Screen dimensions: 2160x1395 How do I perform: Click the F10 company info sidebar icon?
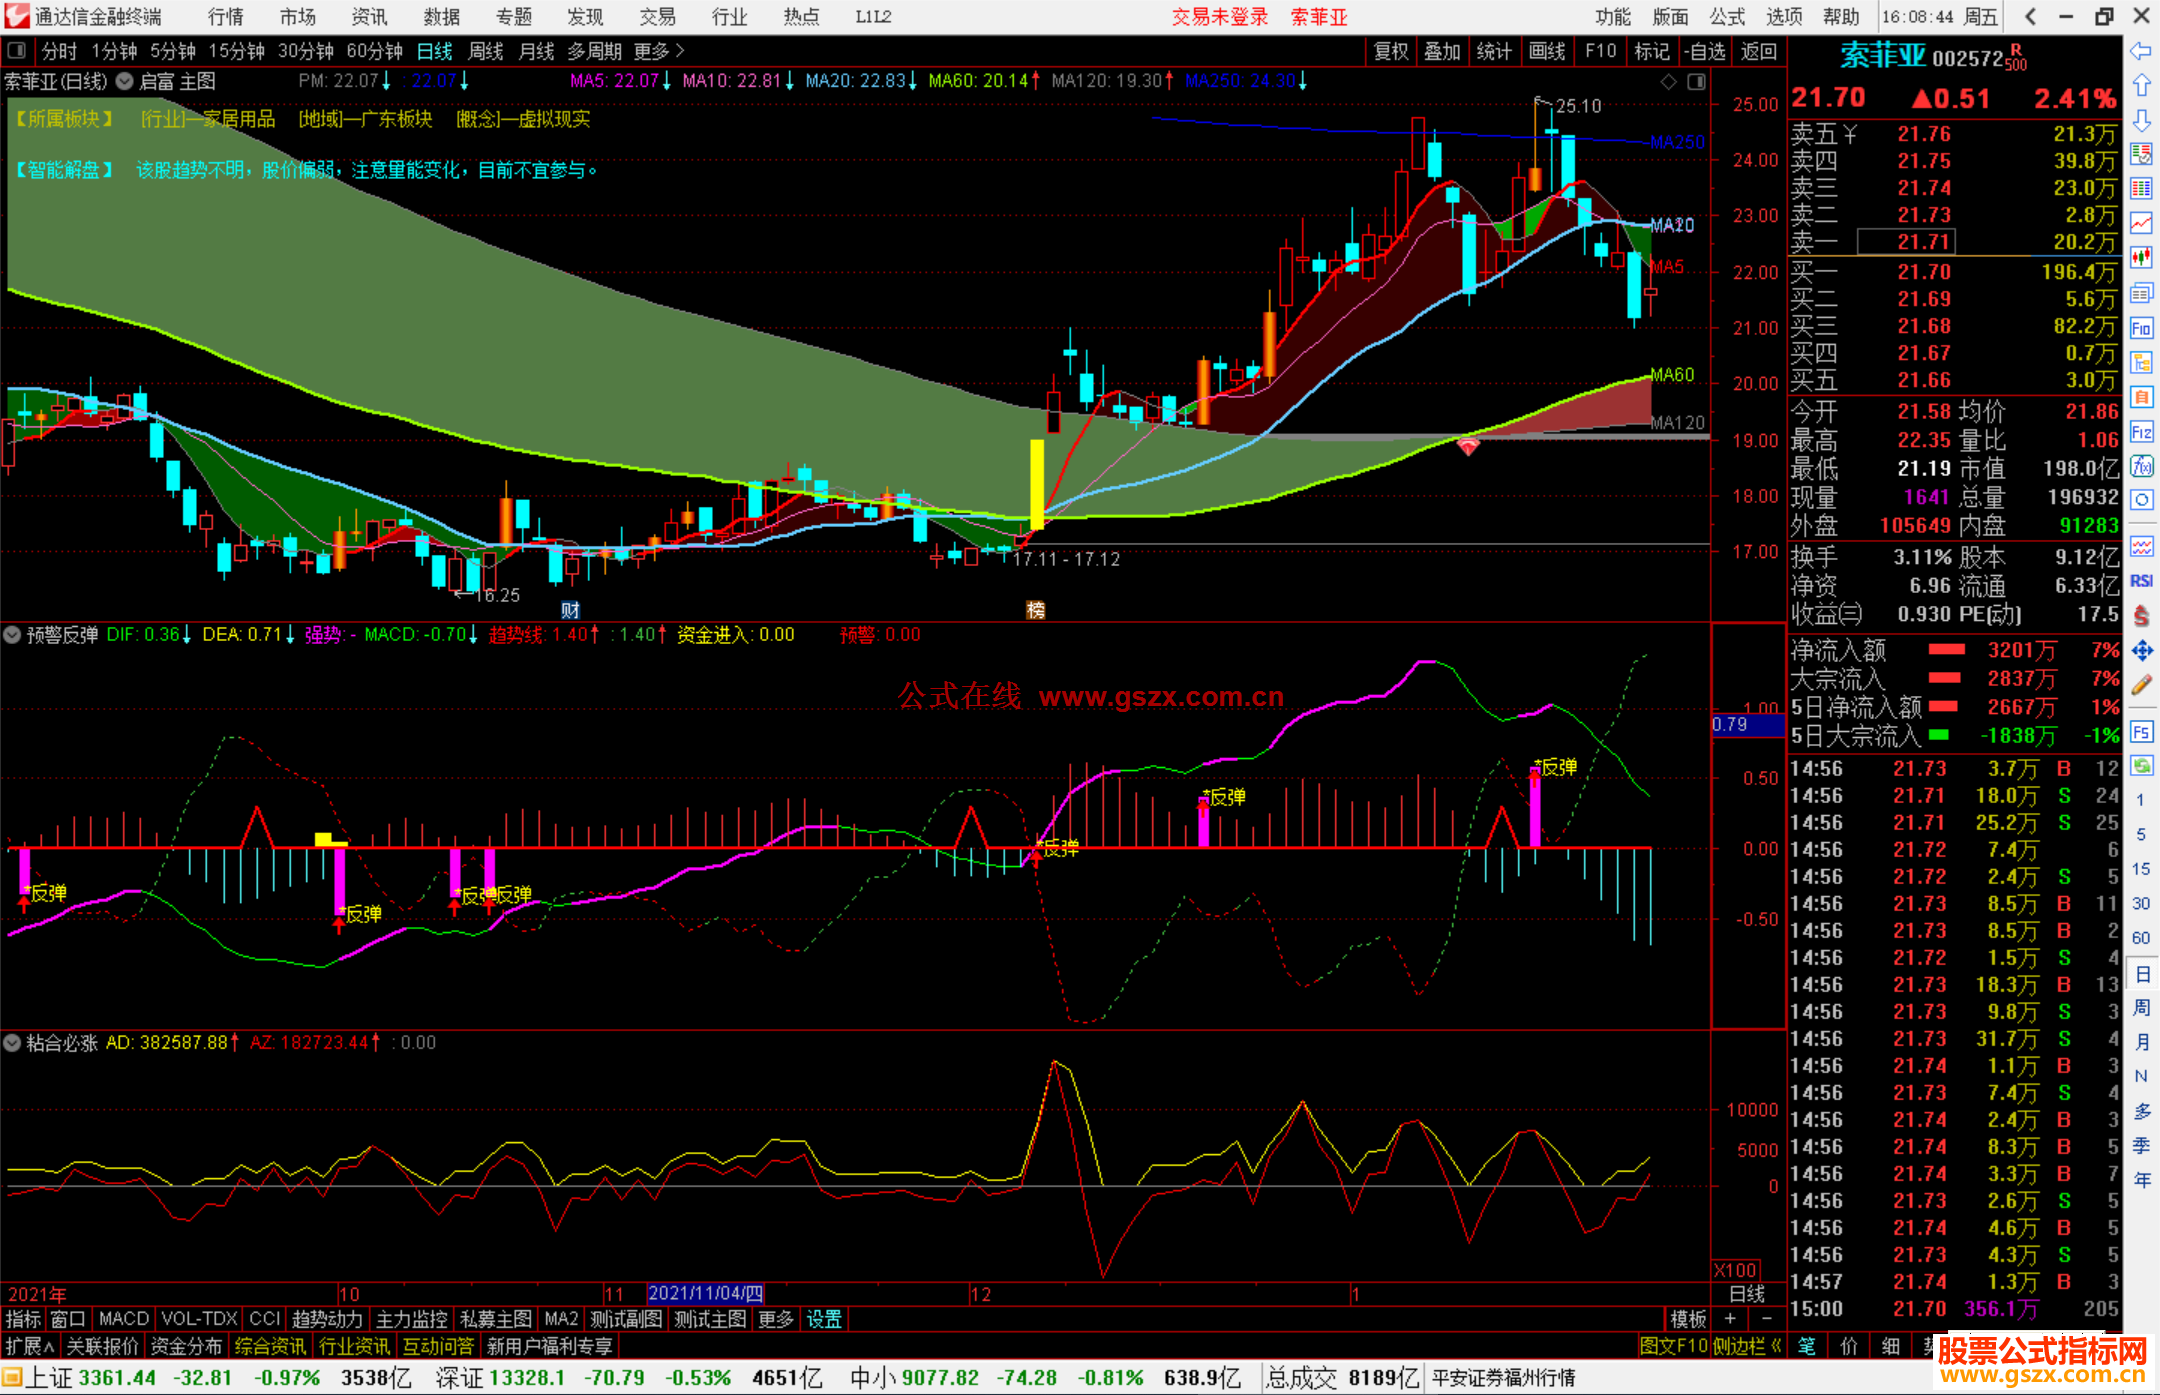pyautogui.click(x=2141, y=328)
